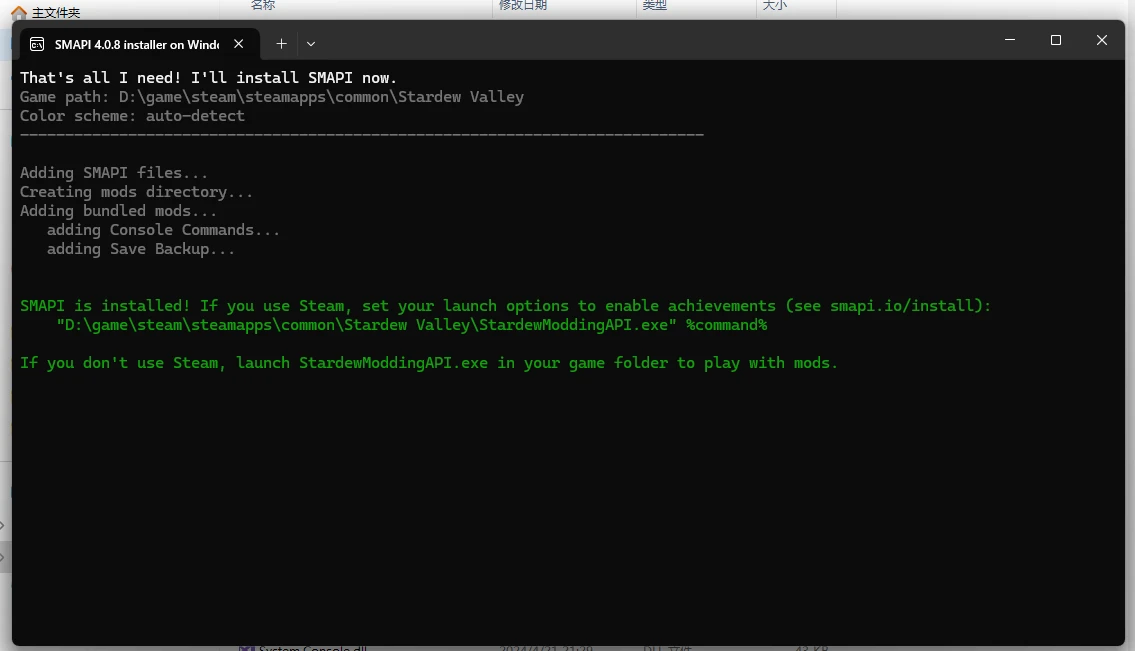Click the 'adding Console Commands...' line
The image size is (1135, 651).
[164, 230]
